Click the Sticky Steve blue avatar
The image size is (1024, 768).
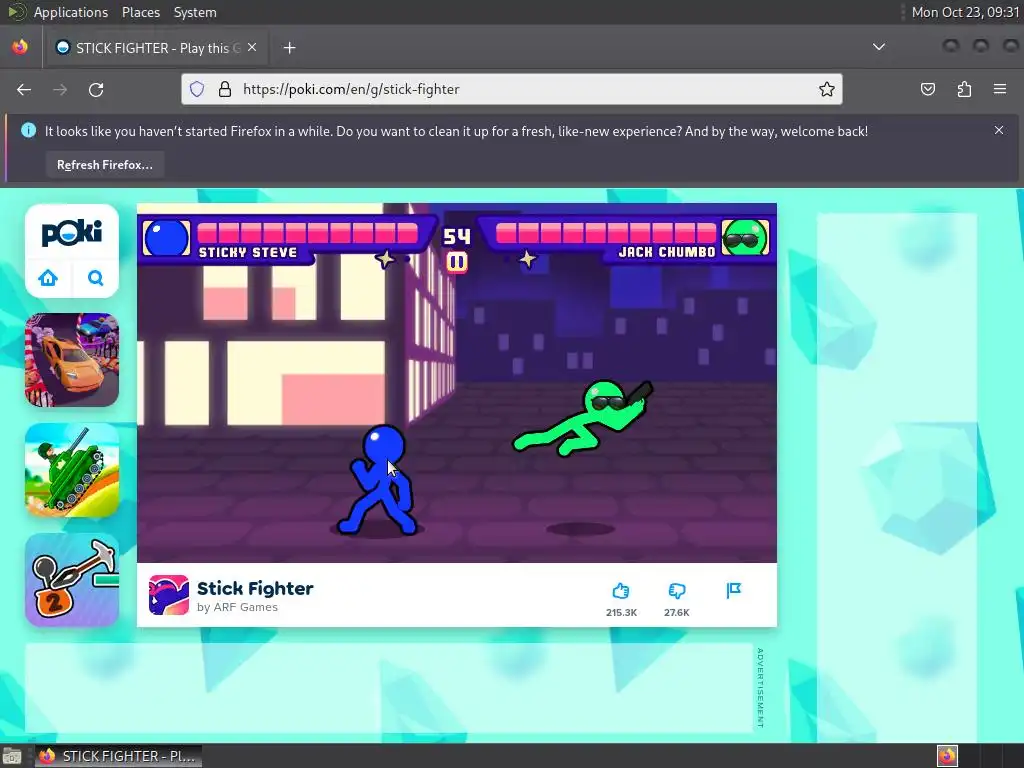[x=166, y=238]
